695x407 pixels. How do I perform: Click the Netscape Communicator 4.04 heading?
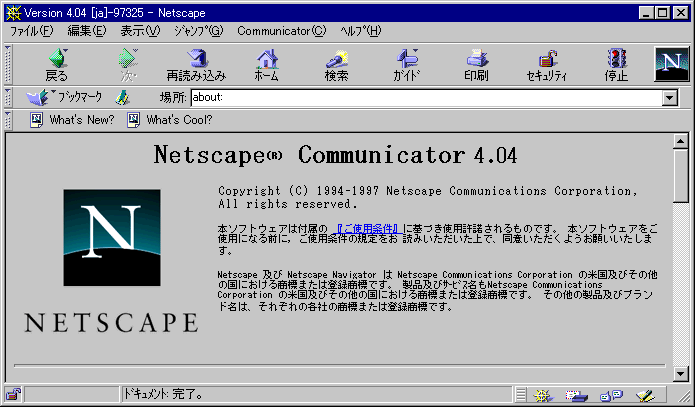[x=335, y=155]
